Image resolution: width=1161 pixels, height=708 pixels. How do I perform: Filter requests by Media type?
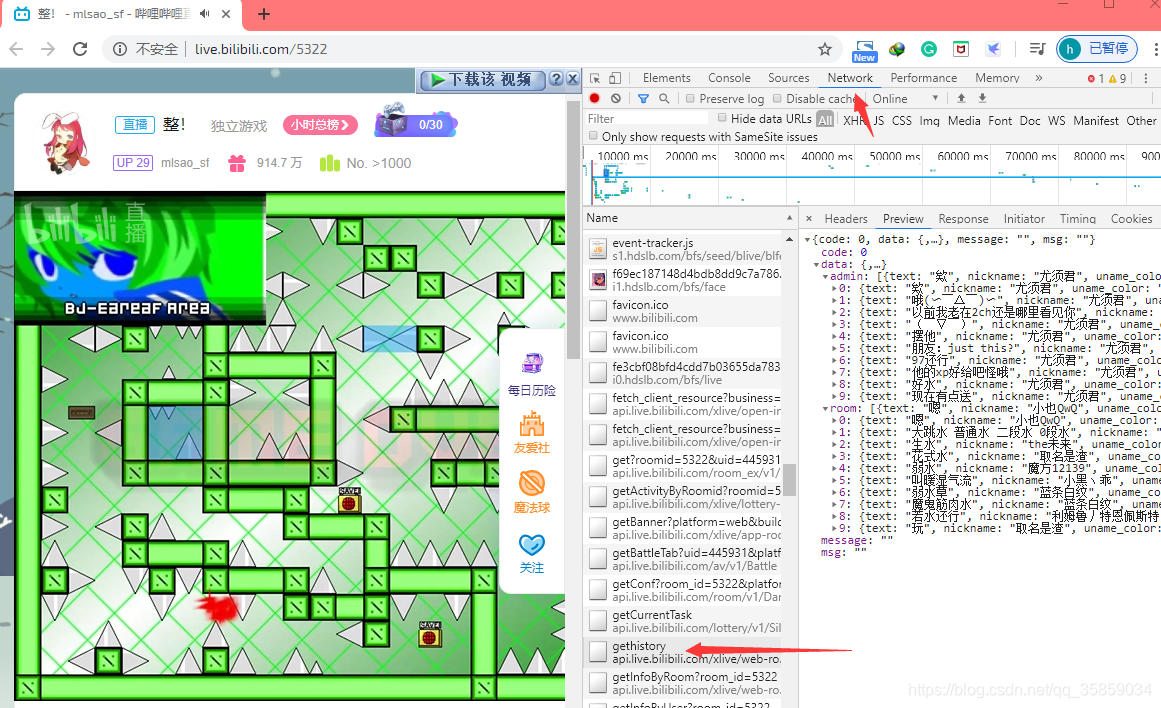point(963,120)
